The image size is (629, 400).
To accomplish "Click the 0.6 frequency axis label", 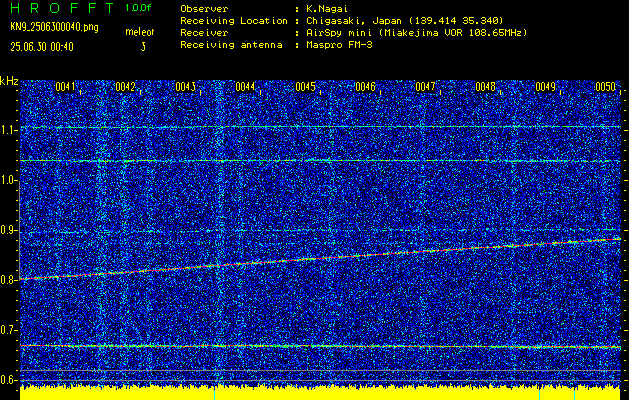I will [9, 380].
